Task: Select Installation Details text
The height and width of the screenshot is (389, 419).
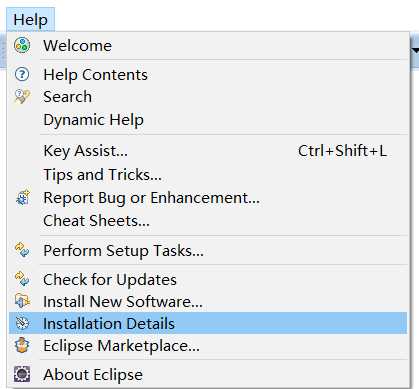Action: tap(109, 324)
